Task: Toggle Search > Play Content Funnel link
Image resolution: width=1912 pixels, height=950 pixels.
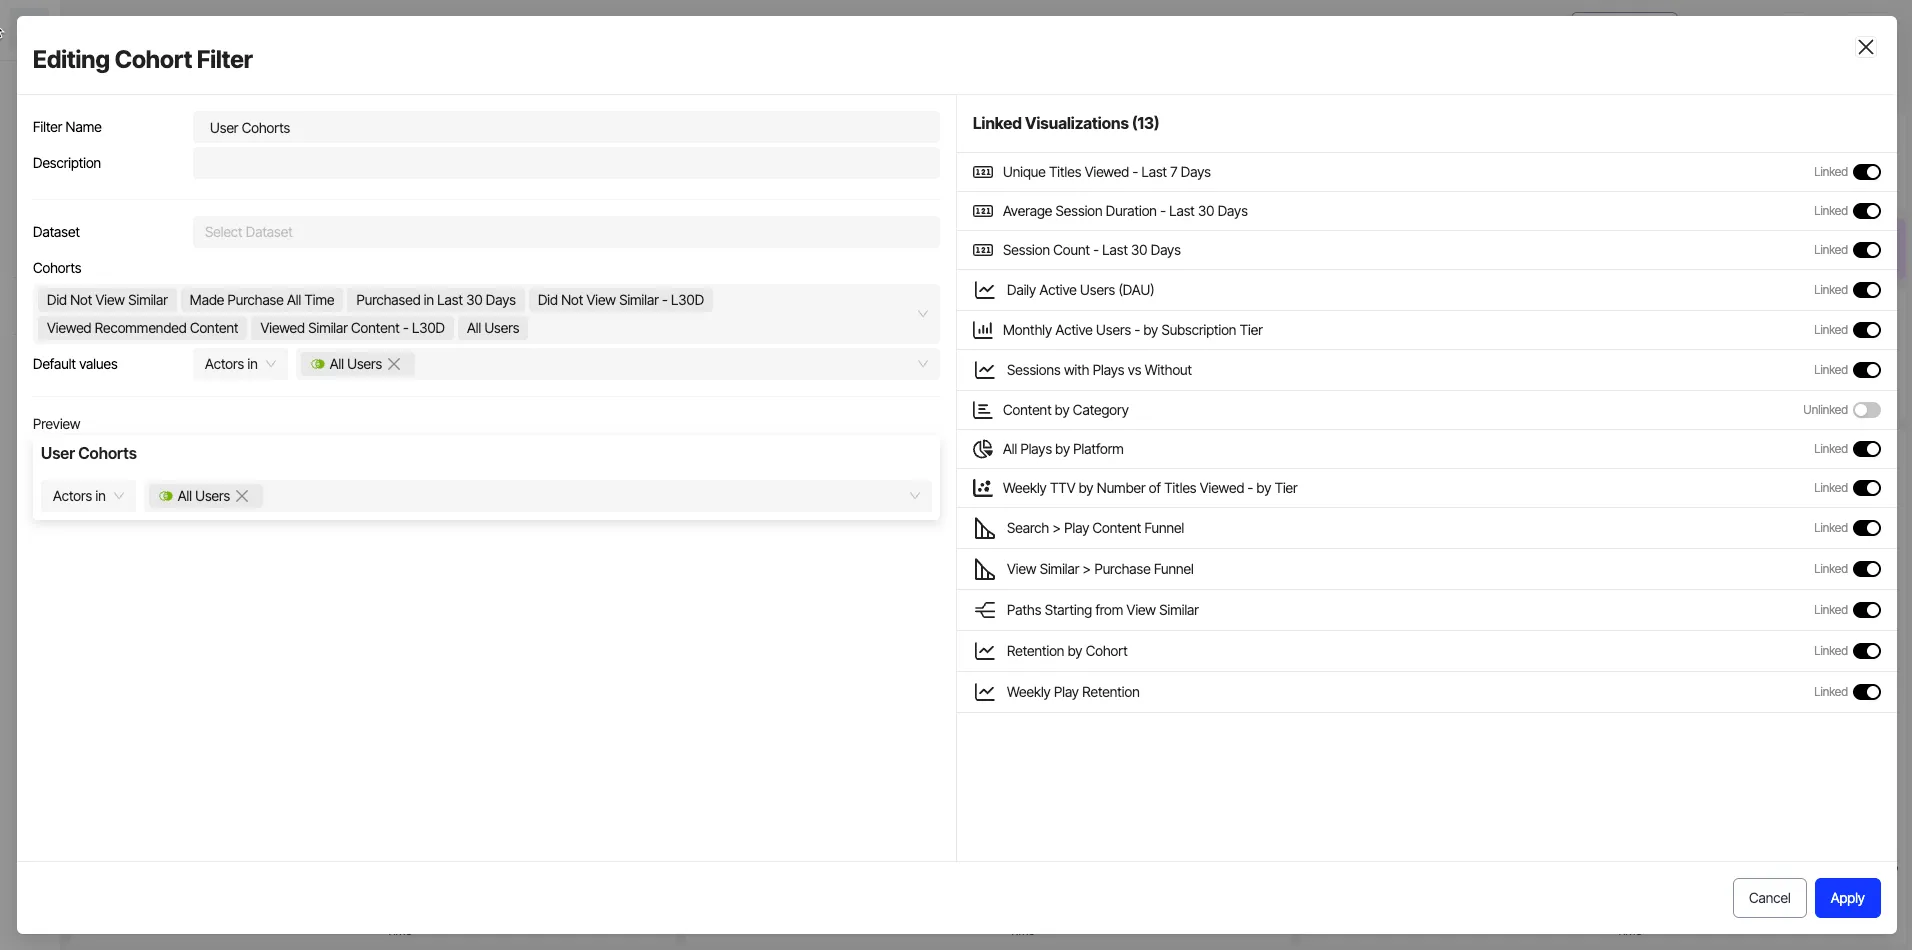Action: pyautogui.click(x=1867, y=528)
